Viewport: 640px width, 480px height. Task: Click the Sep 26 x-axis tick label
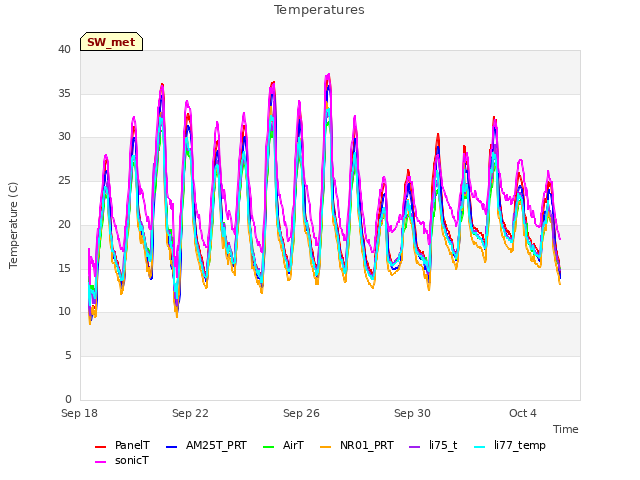pyautogui.click(x=302, y=413)
